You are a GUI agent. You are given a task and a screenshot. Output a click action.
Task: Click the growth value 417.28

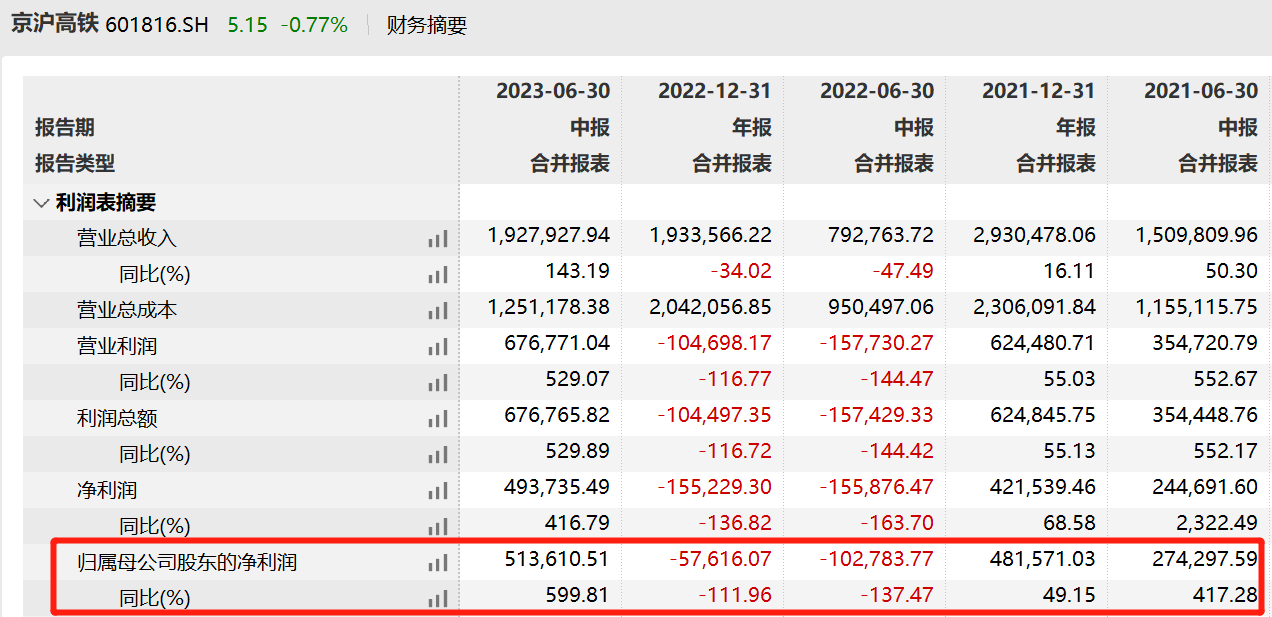[1226, 595]
